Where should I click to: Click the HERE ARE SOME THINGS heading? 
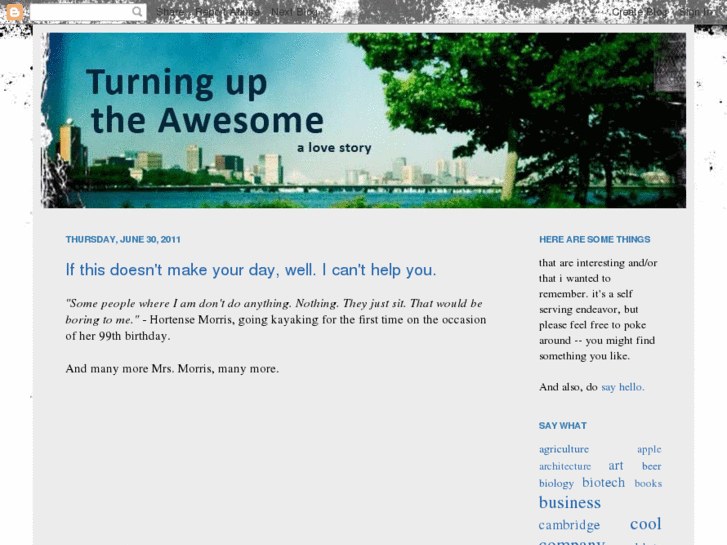[x=594, y=239]
